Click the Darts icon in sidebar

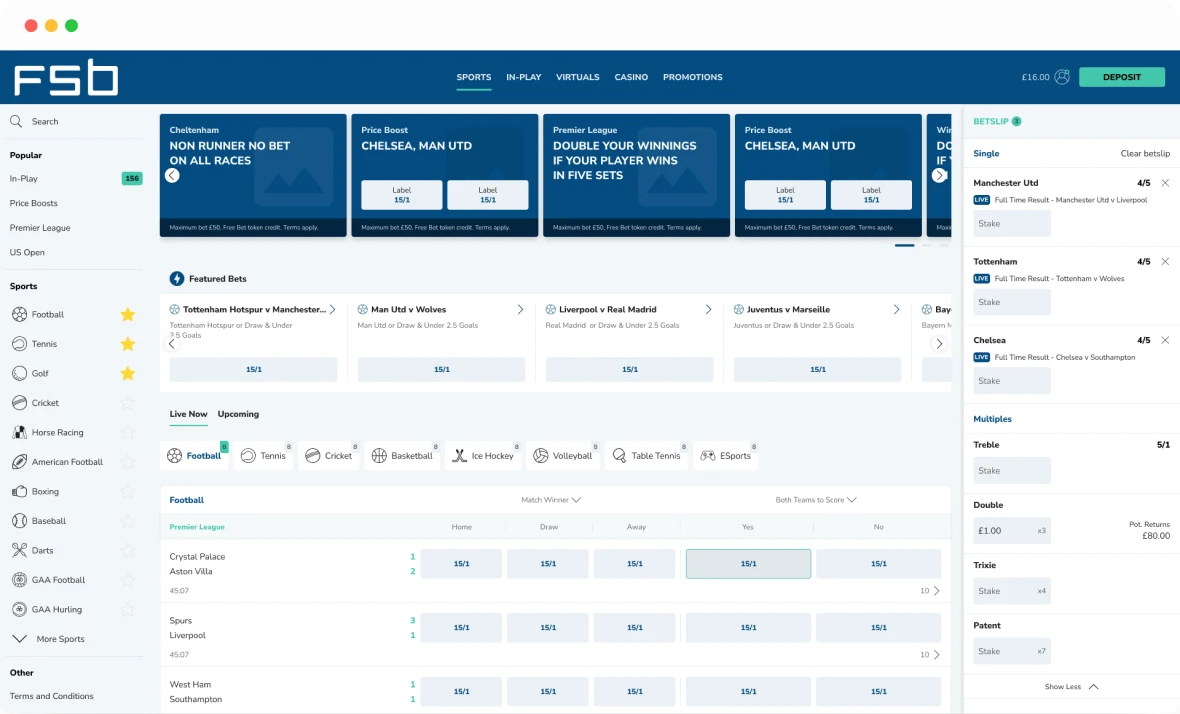pyautogui.click(x=20, y=550)
